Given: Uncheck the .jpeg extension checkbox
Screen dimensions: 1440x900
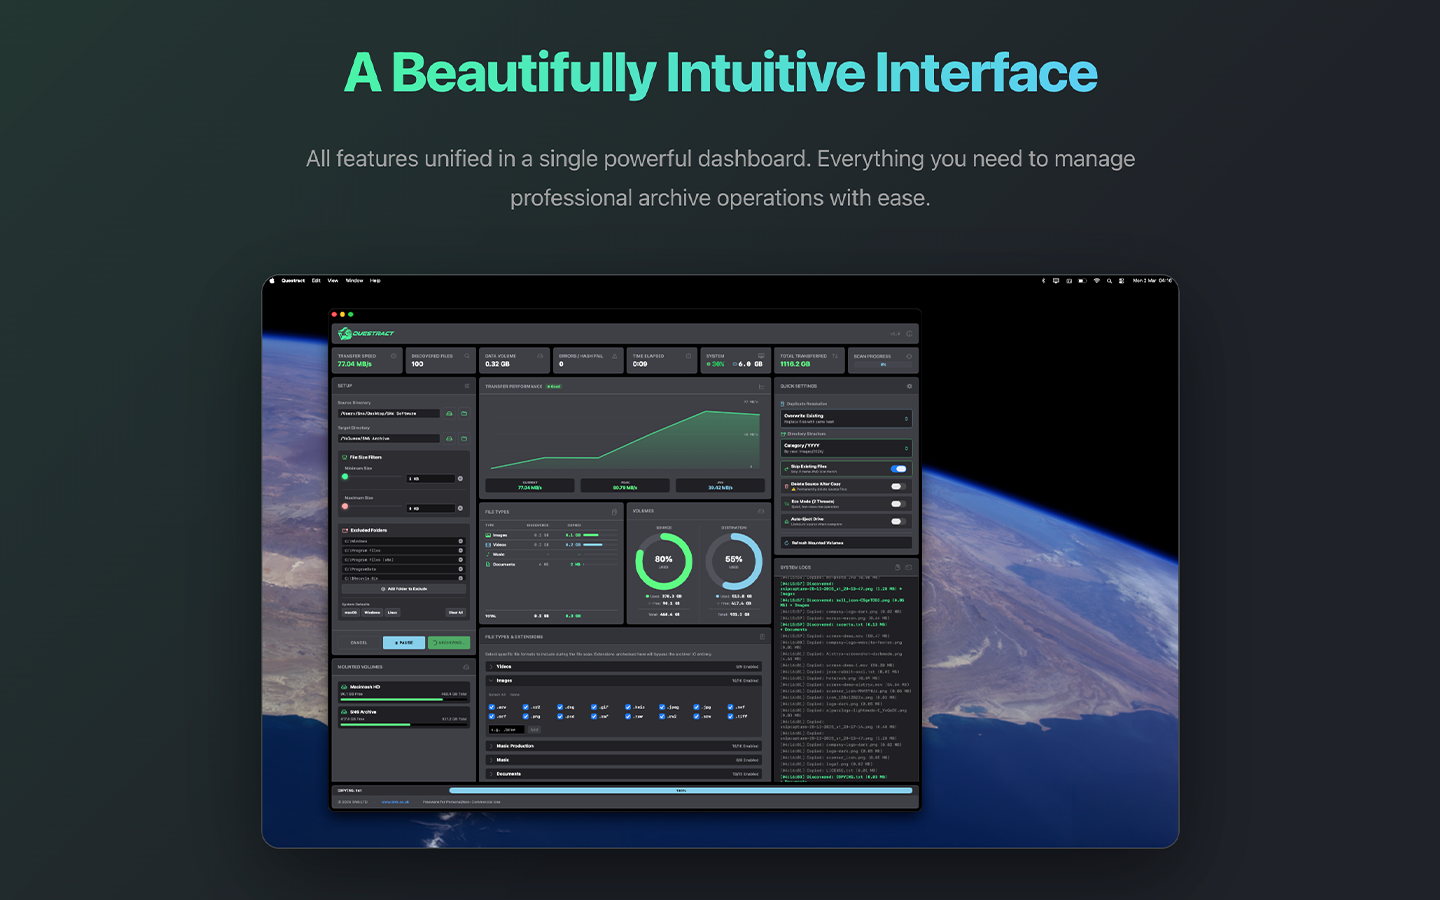Looking at the screenshot, I should (x=662, y=707).
